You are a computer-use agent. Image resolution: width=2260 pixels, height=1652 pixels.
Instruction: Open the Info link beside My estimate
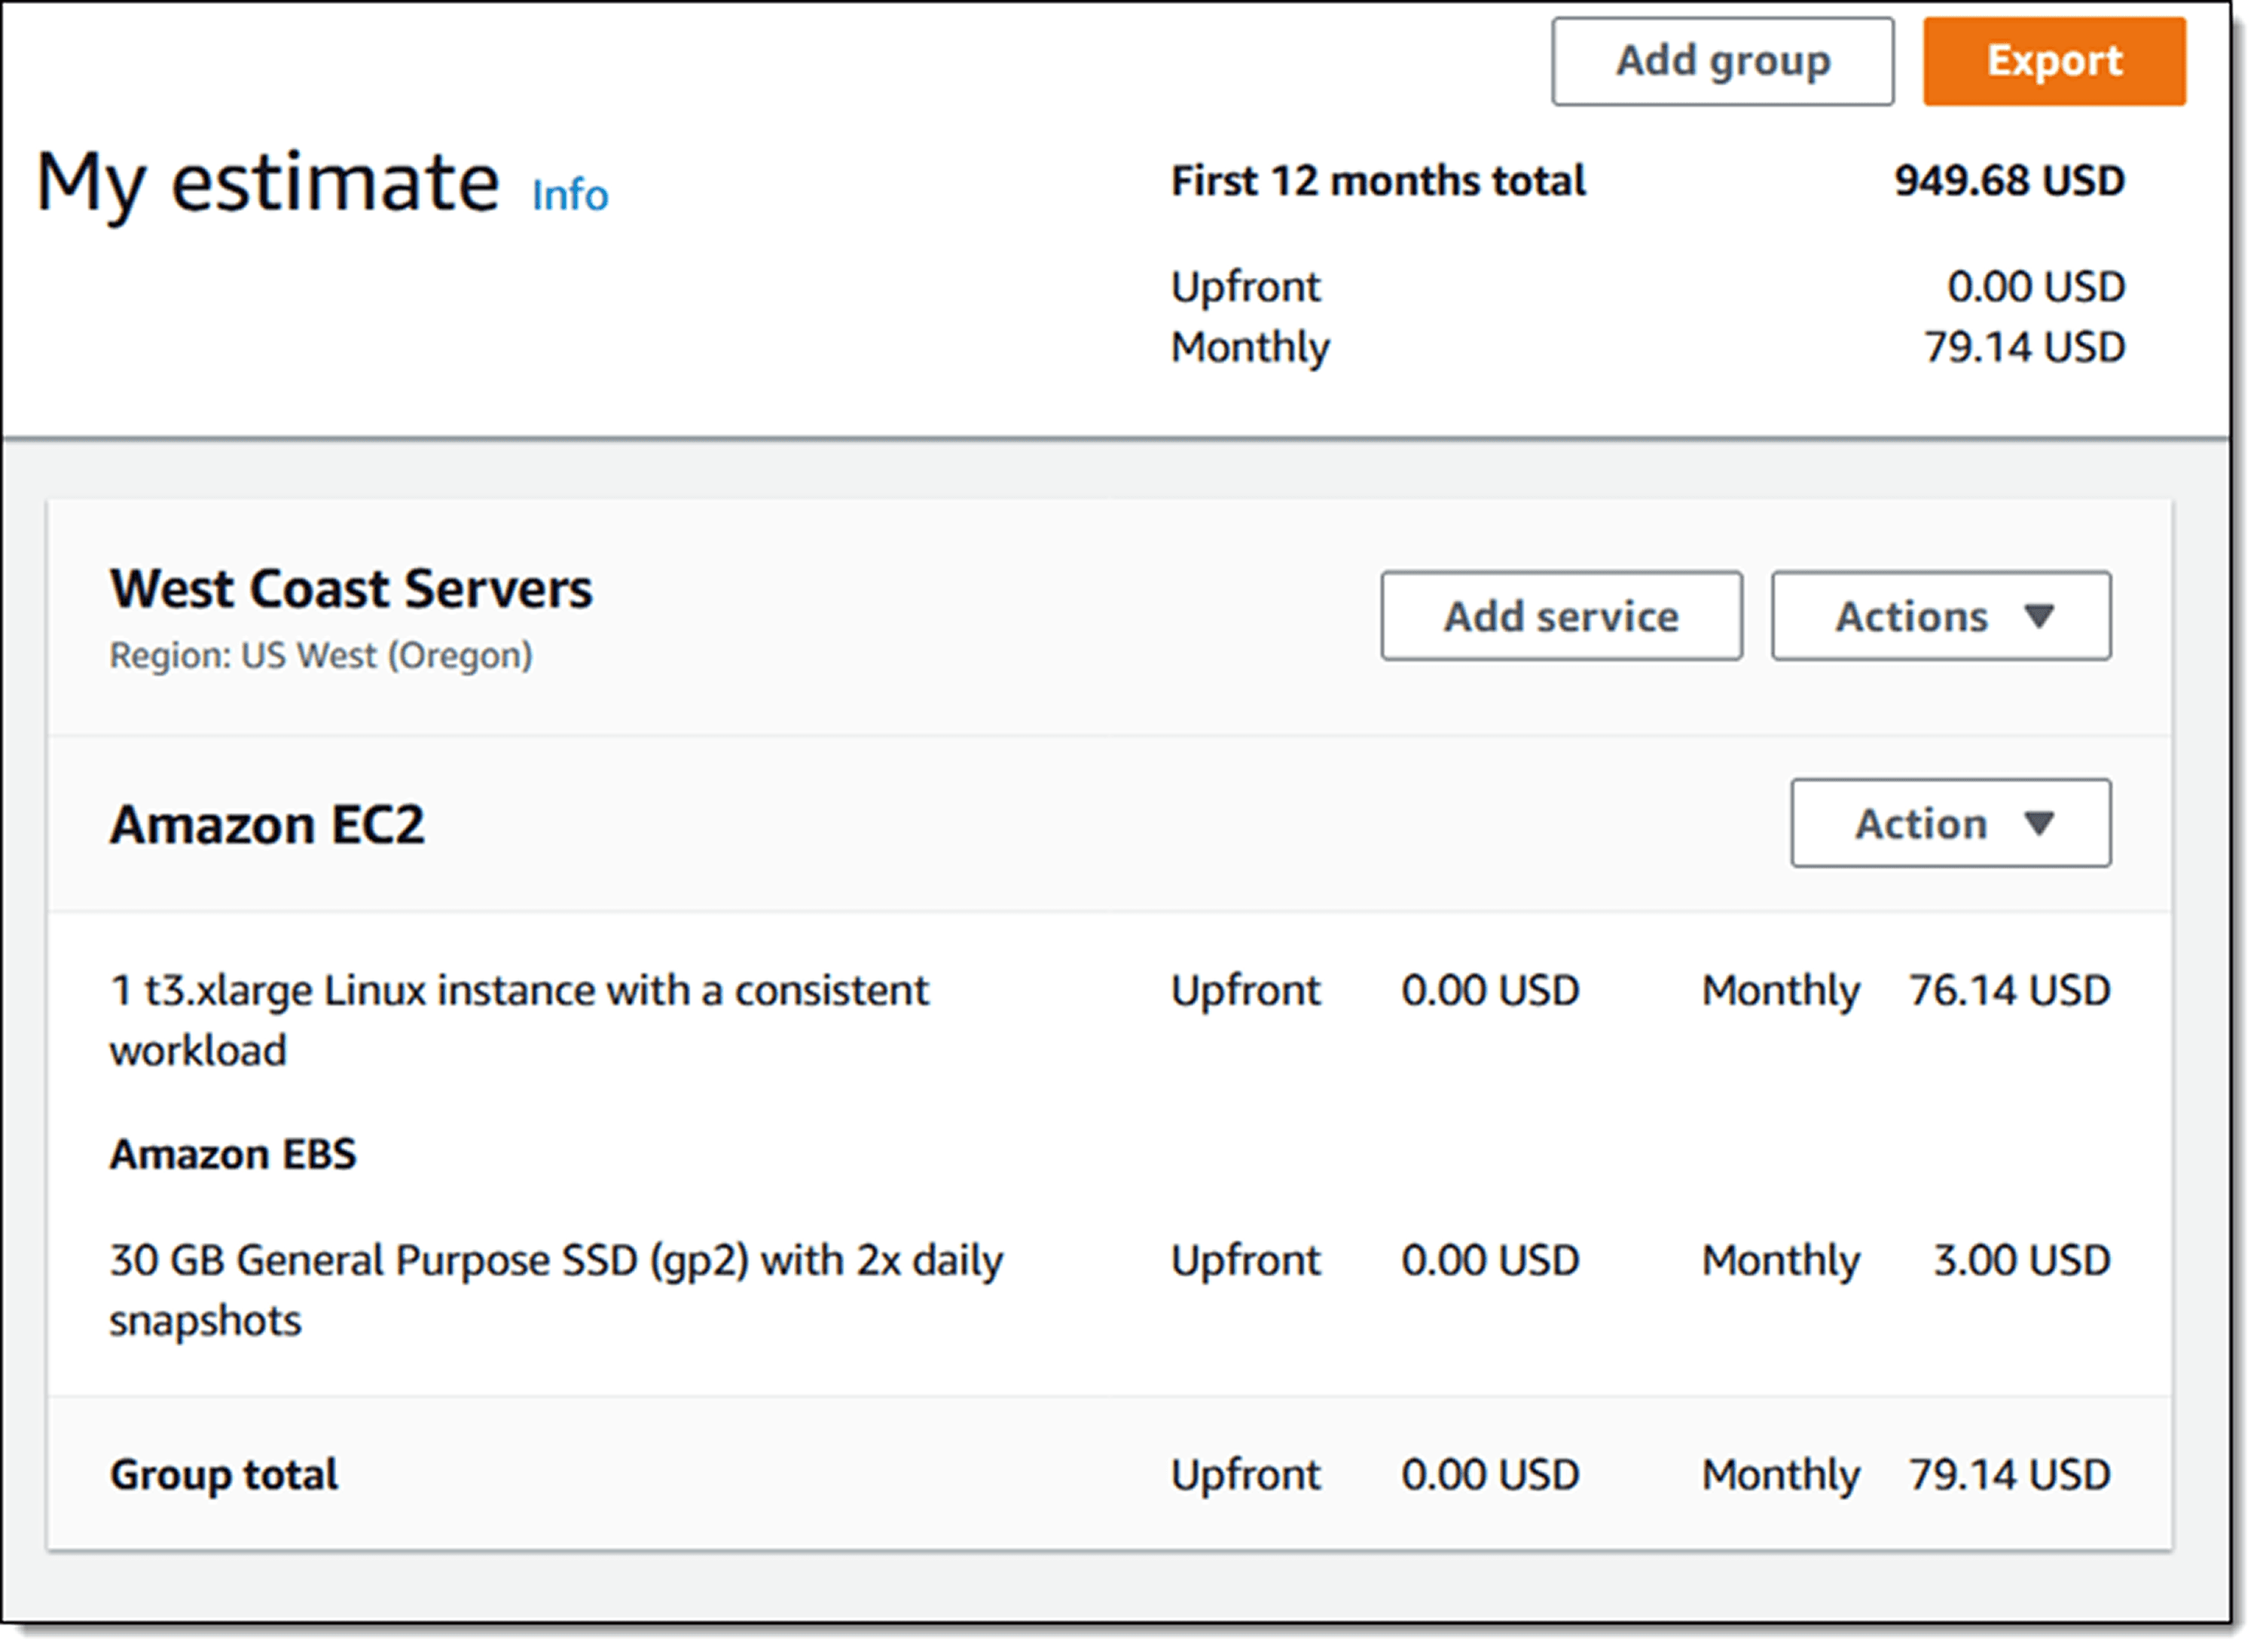[x=569, y=195]
